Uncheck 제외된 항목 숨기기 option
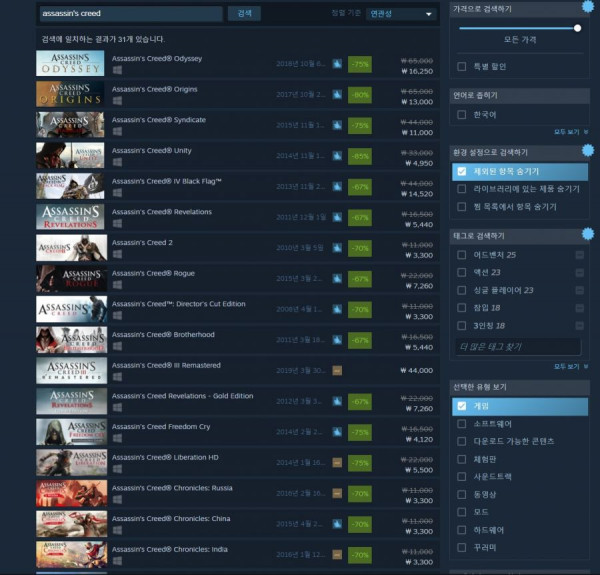Screen dimensions: 600x575 (x=462, y=171)
